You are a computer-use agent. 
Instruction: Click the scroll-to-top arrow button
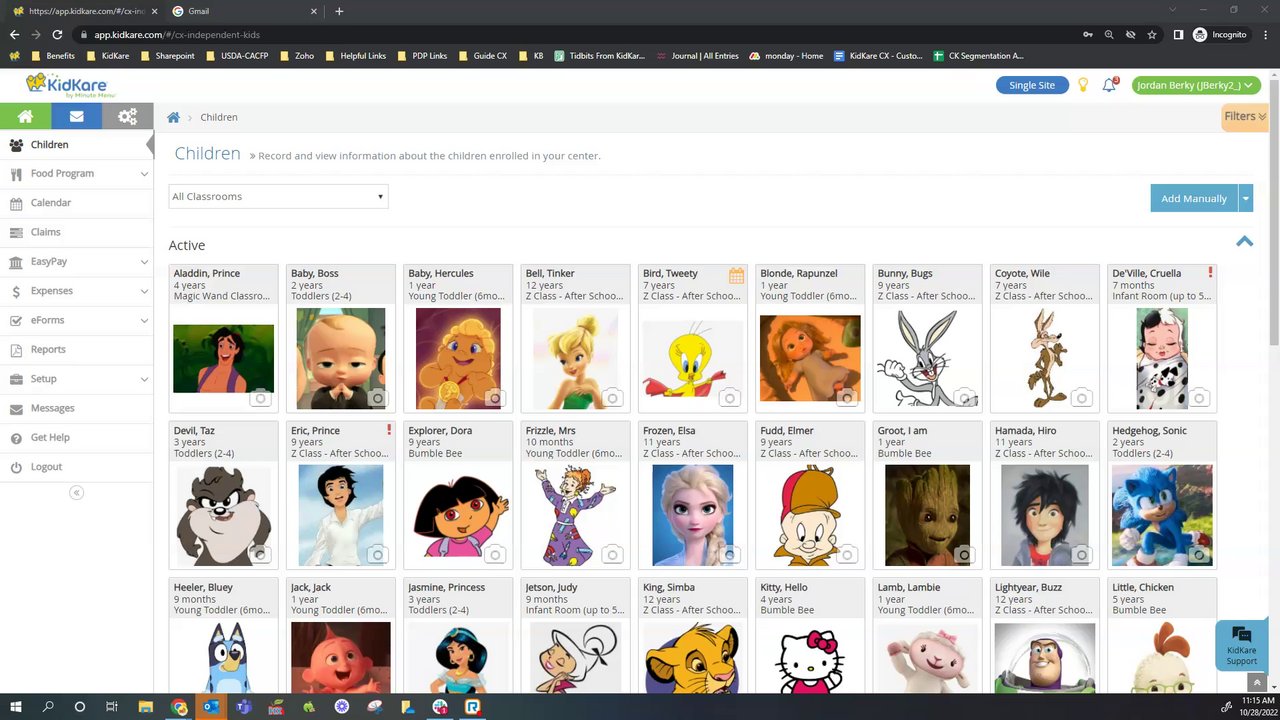coord(1257,683)
